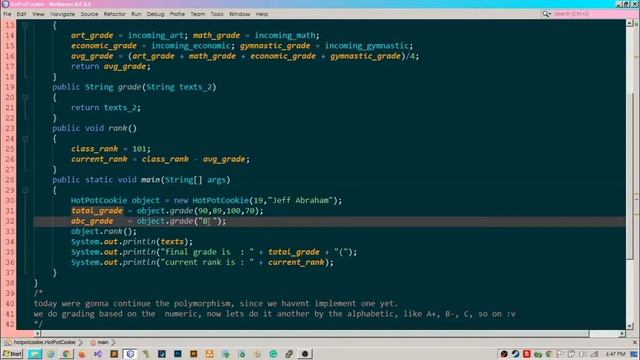Click the purple Visual Studio taskbar icon
Viewport: 640px width, 360px height.
pyautogui.click(x=98, y=354)
